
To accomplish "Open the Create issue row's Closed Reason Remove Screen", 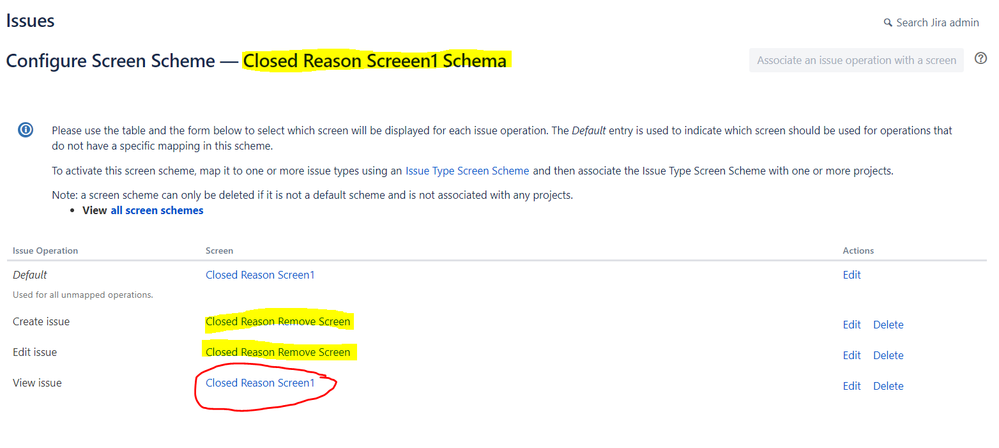I will tap(278, 322).
